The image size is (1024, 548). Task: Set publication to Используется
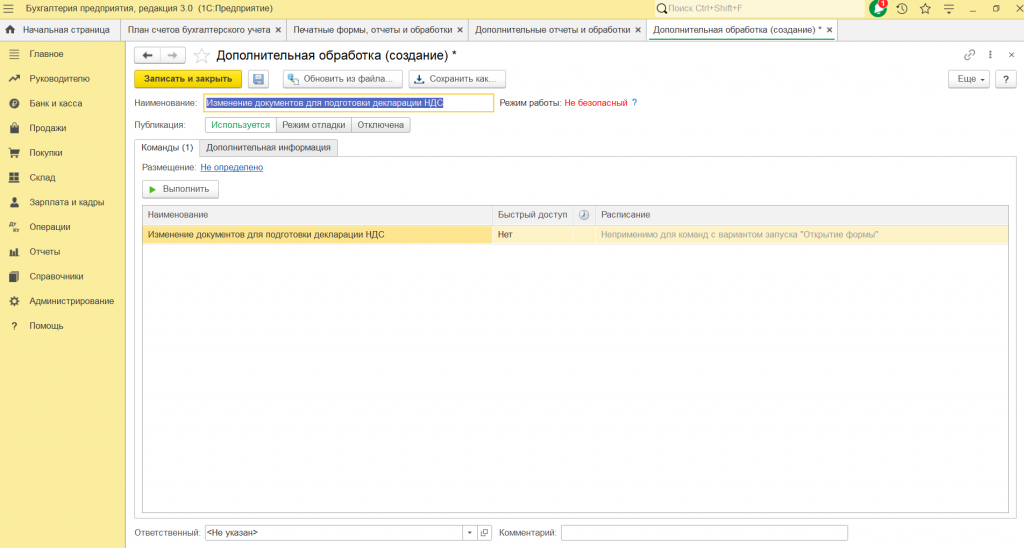[240, 125]
